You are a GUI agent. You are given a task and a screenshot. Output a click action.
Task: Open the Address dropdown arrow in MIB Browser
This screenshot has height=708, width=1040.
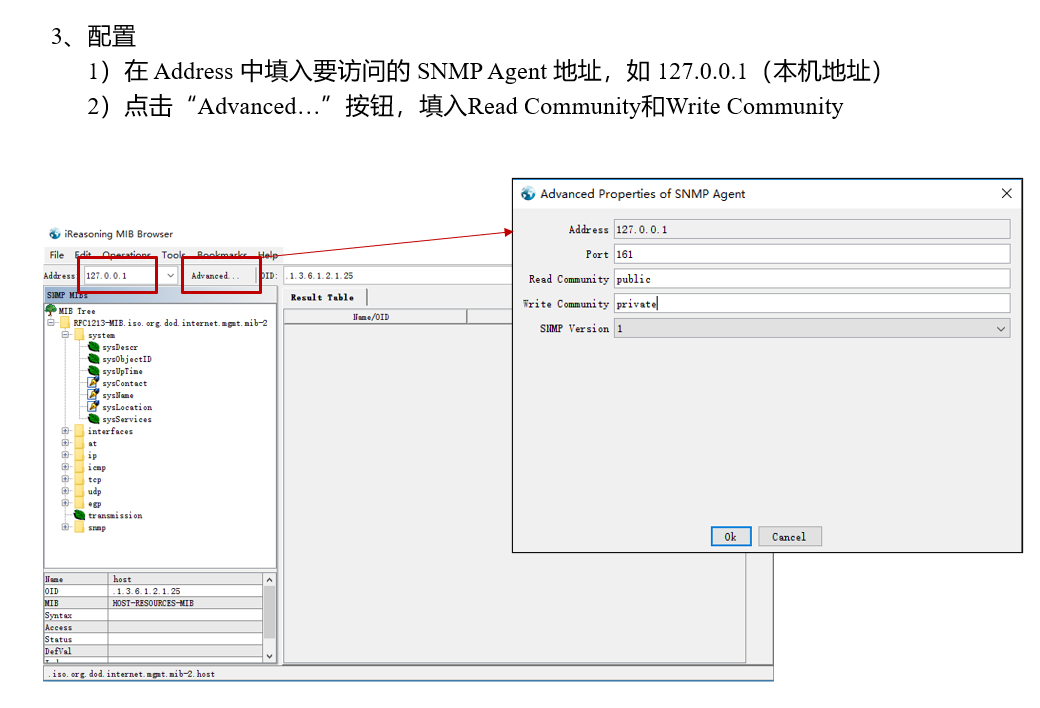170,275
